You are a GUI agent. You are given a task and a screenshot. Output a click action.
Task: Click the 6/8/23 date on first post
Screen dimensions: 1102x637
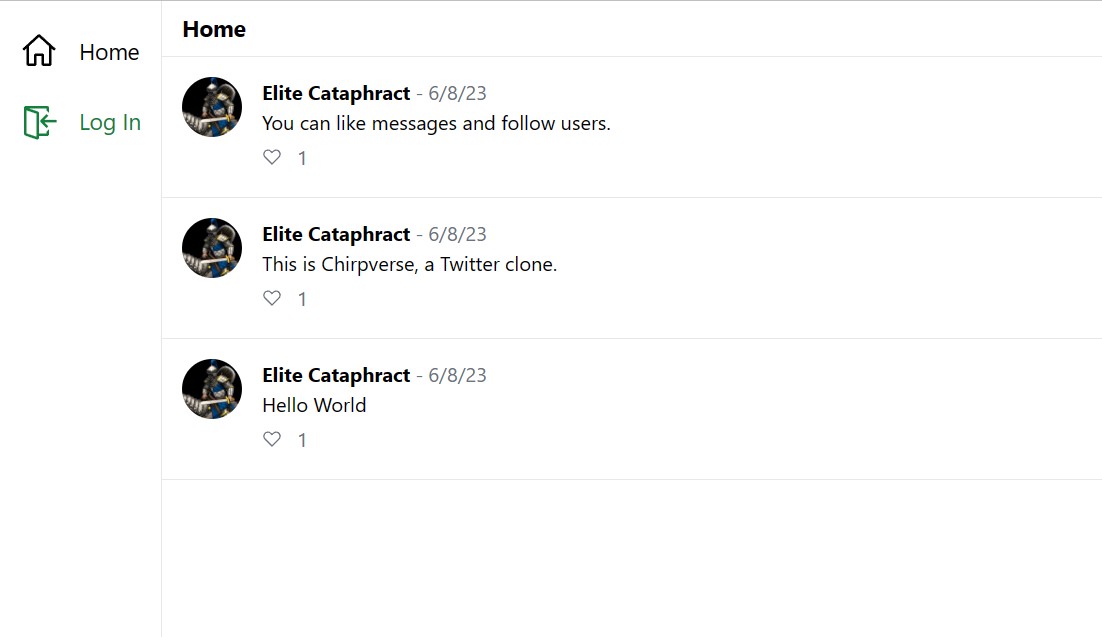(x=458, y=94)
